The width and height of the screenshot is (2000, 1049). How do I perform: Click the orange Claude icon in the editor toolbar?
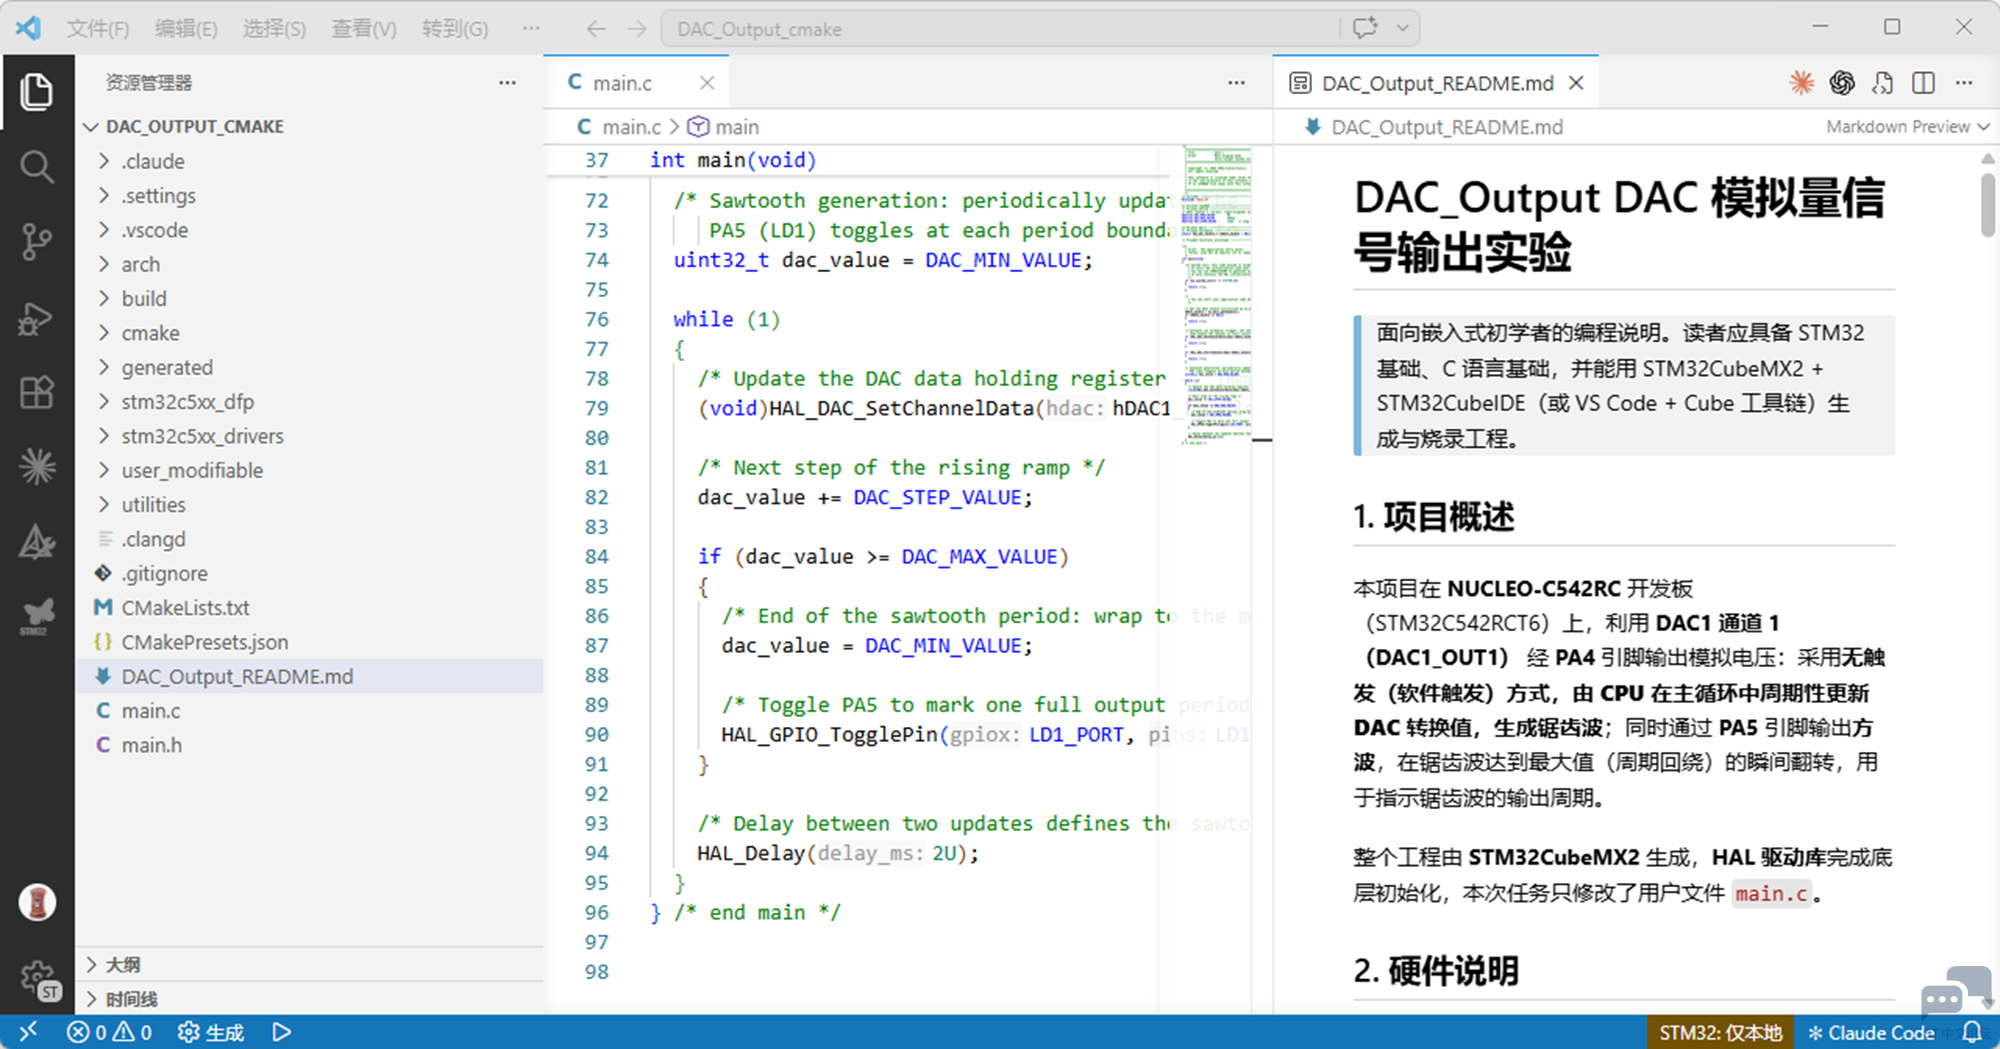point(1801,83)
